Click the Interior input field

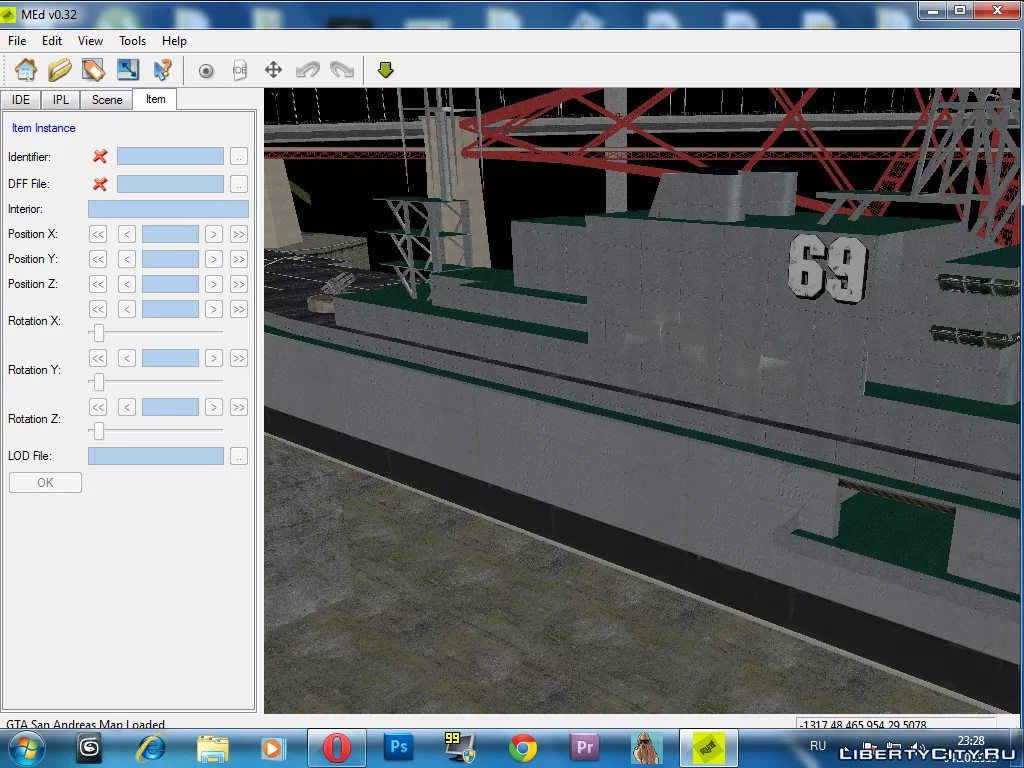(168, 209)
